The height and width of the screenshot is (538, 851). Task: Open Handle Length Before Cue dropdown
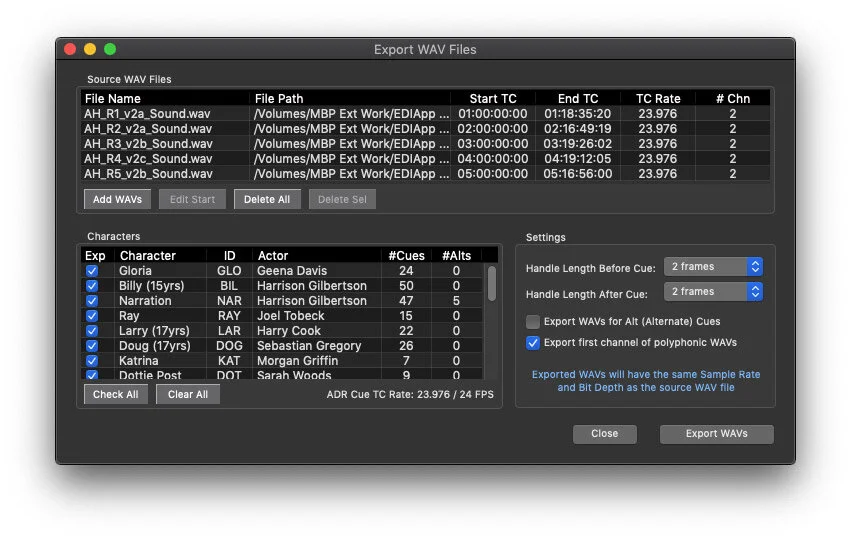coord(713,267)
